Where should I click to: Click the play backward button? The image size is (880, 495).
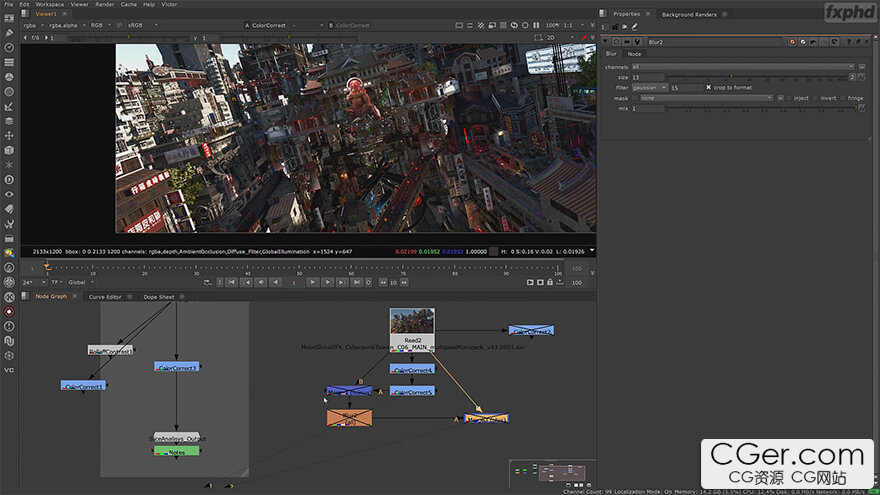tap(275, 282)
